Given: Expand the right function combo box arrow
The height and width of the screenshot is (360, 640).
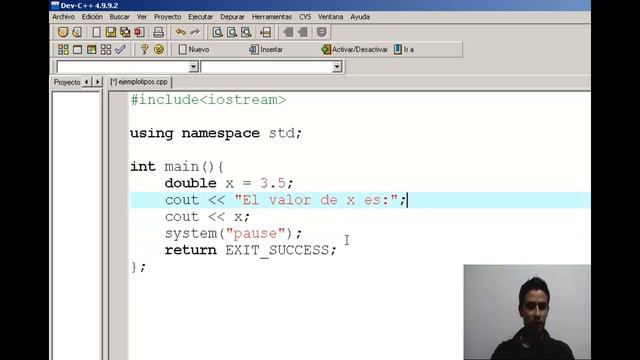Looking at the screenshot, I should pyautogui.click(x=337, y=67).
